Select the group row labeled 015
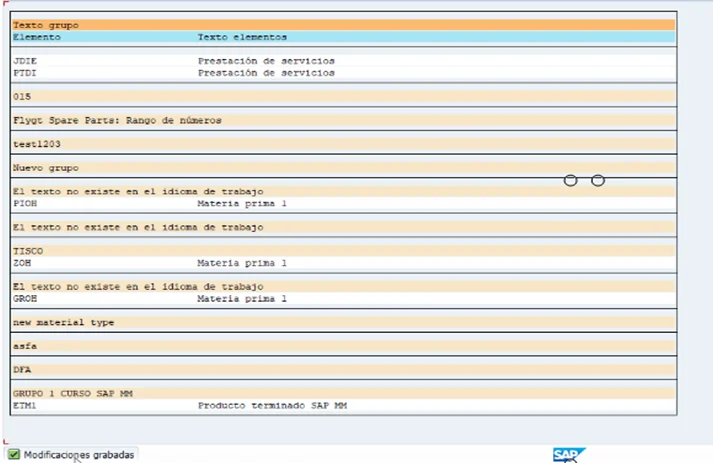713x463 pixels. pyautogui.click(x=343, y=96)
